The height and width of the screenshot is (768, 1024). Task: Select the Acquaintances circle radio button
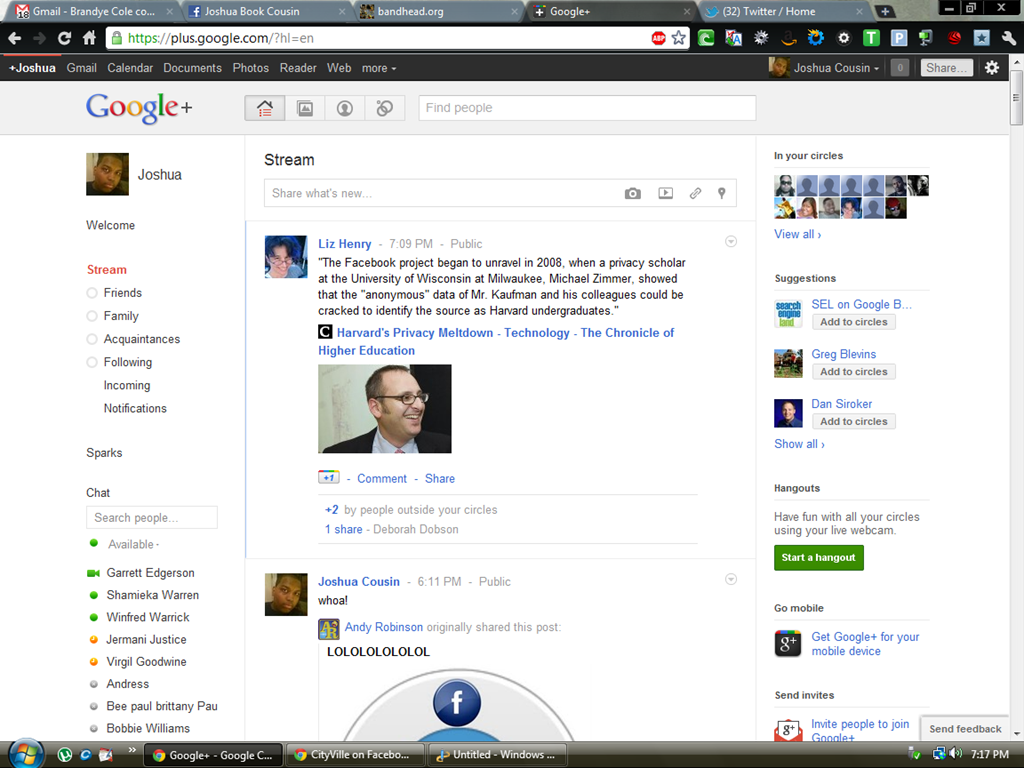click(x=92, y=340)
